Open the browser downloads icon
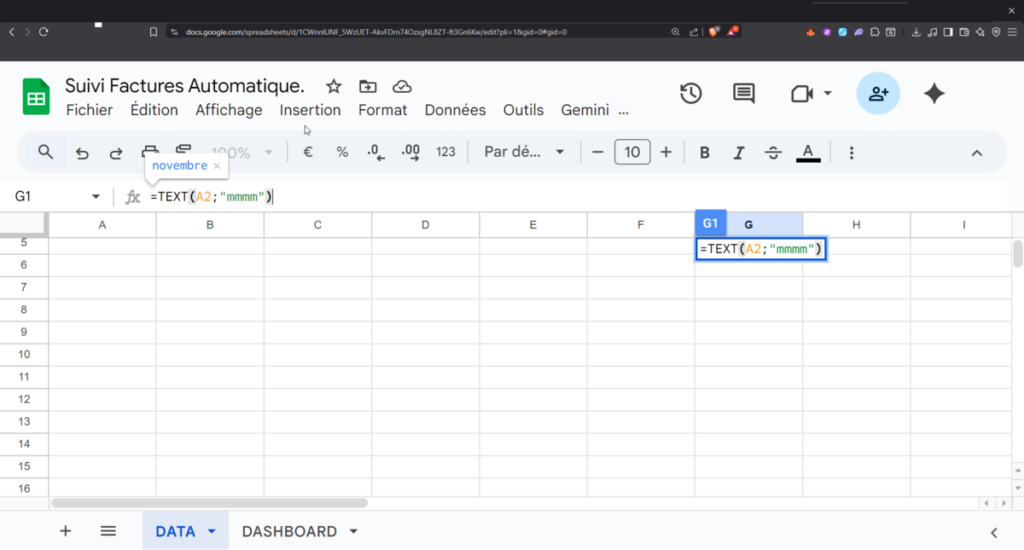 916,32
